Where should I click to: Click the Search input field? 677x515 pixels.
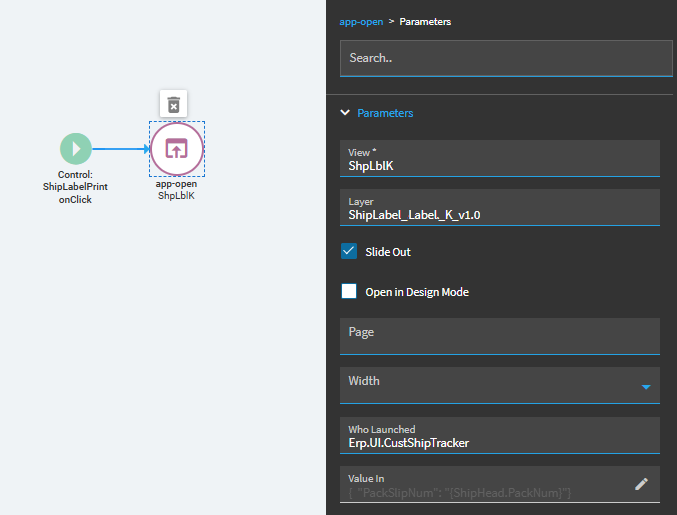coord(505,58)
